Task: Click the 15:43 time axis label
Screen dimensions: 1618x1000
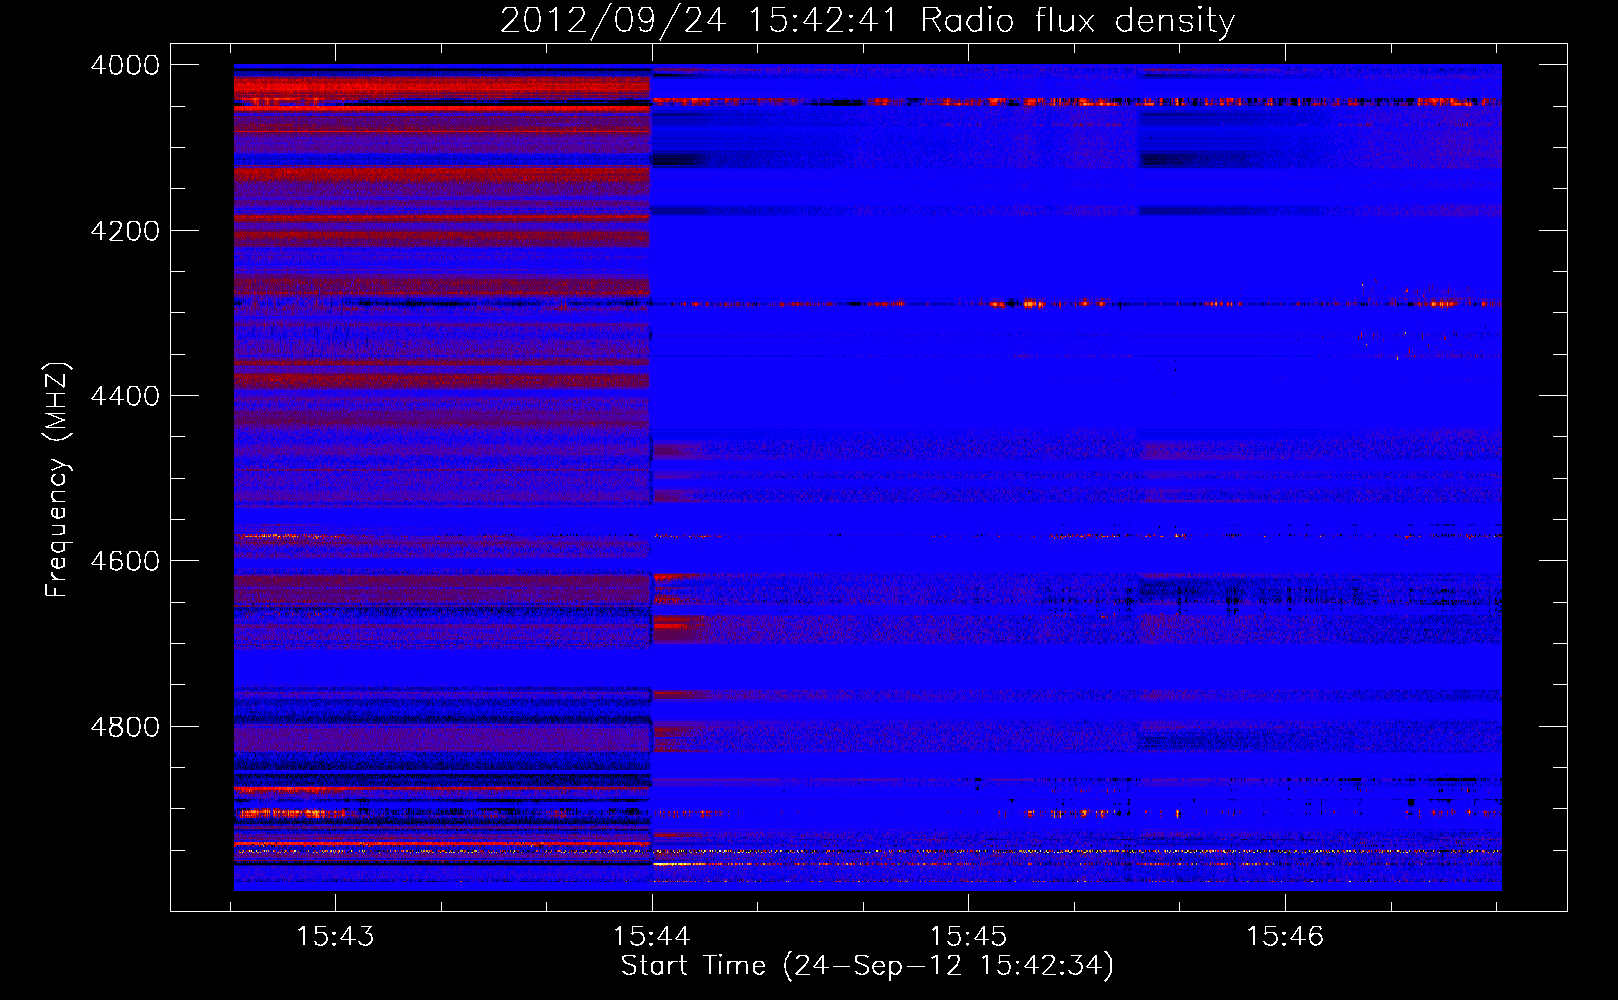Action: [x=335, y=936]
